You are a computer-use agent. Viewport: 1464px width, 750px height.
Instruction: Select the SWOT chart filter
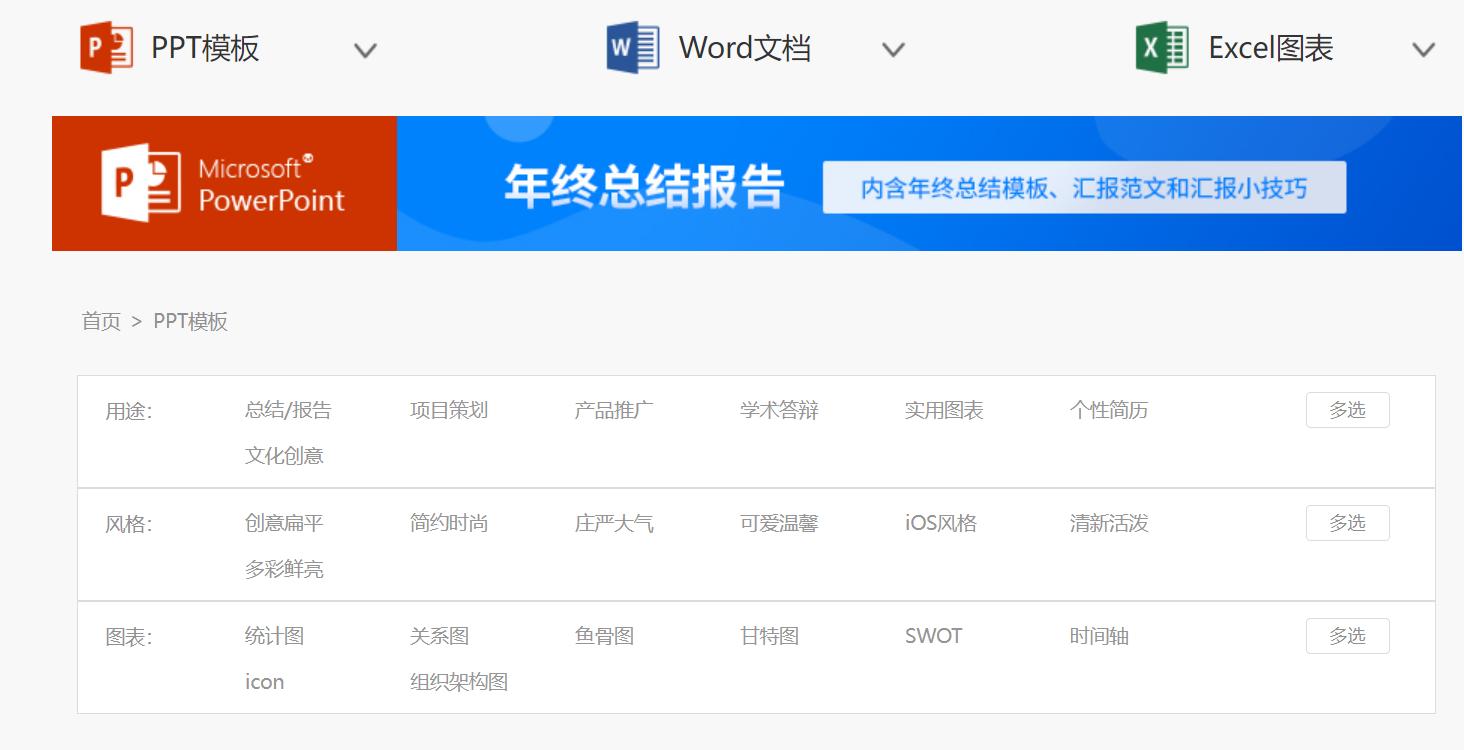point(933,635)
